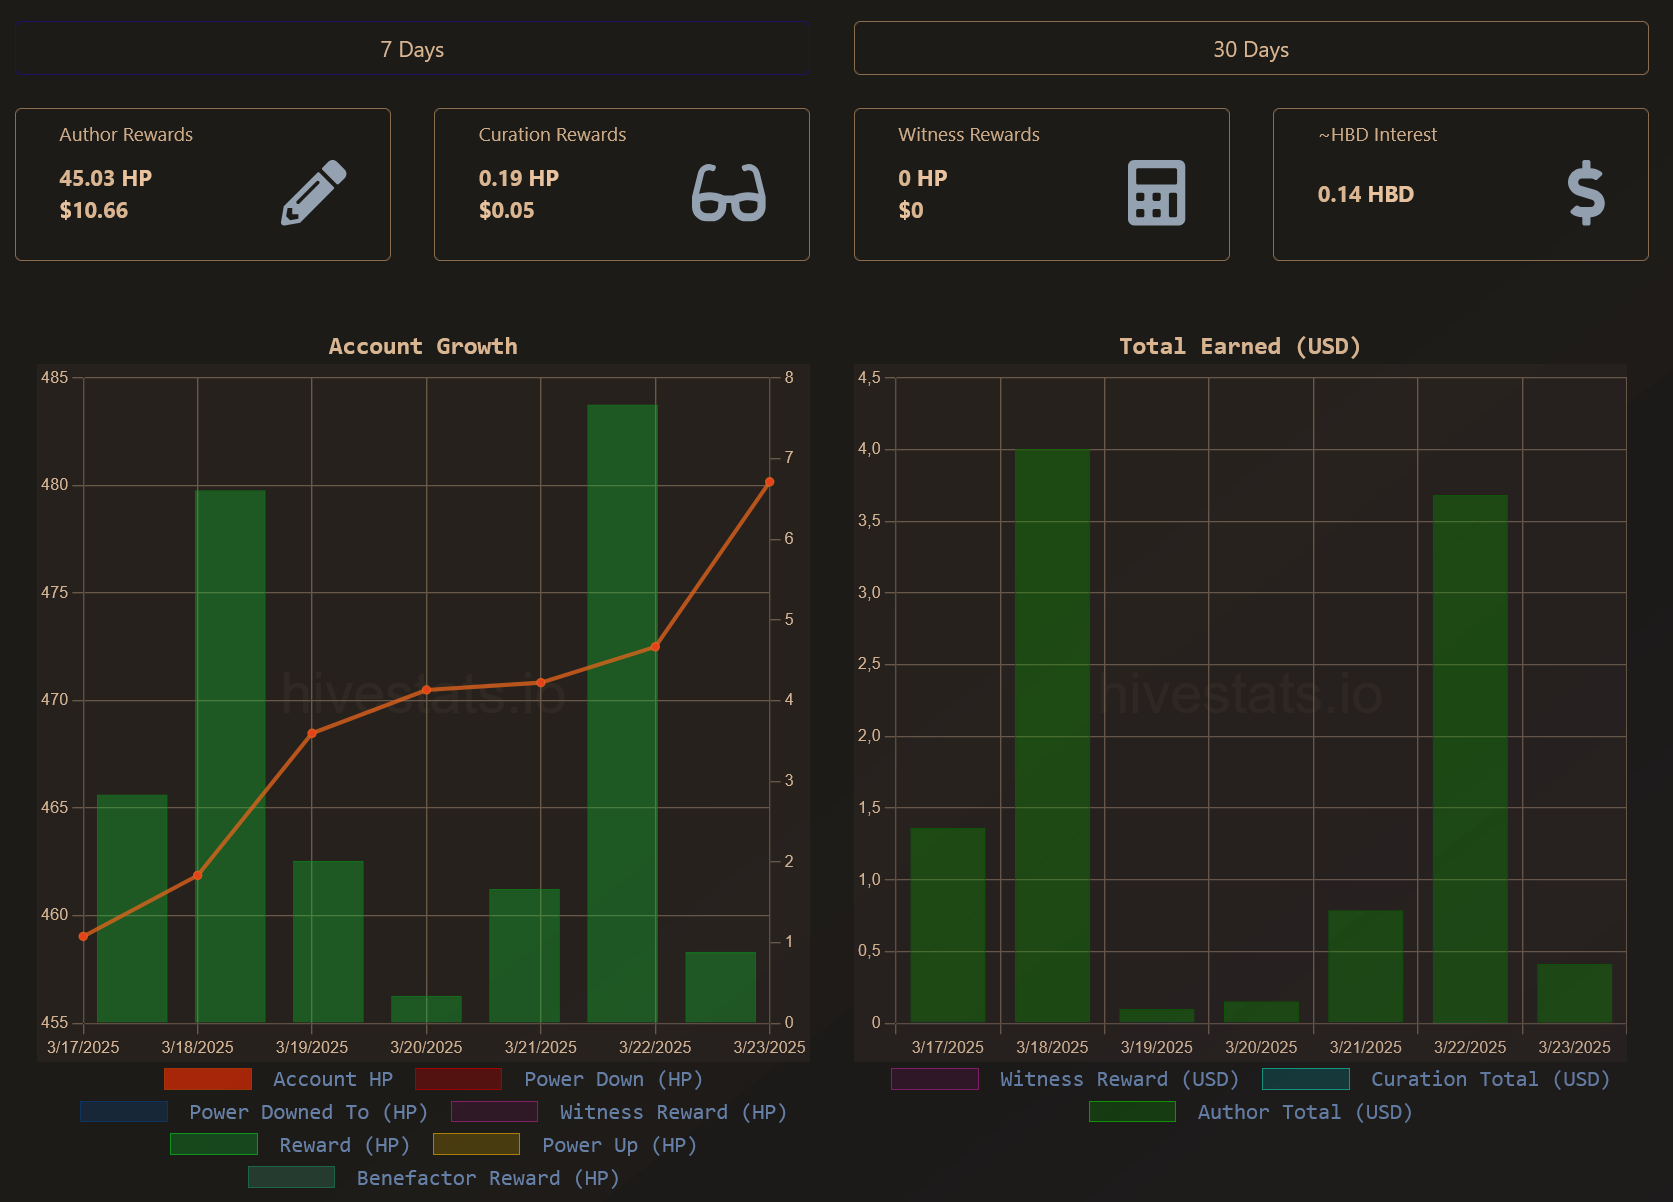Hide the Benefactor Reward (HP) series
The height and width of the screenshot is (1202, 1673).
291,1178
